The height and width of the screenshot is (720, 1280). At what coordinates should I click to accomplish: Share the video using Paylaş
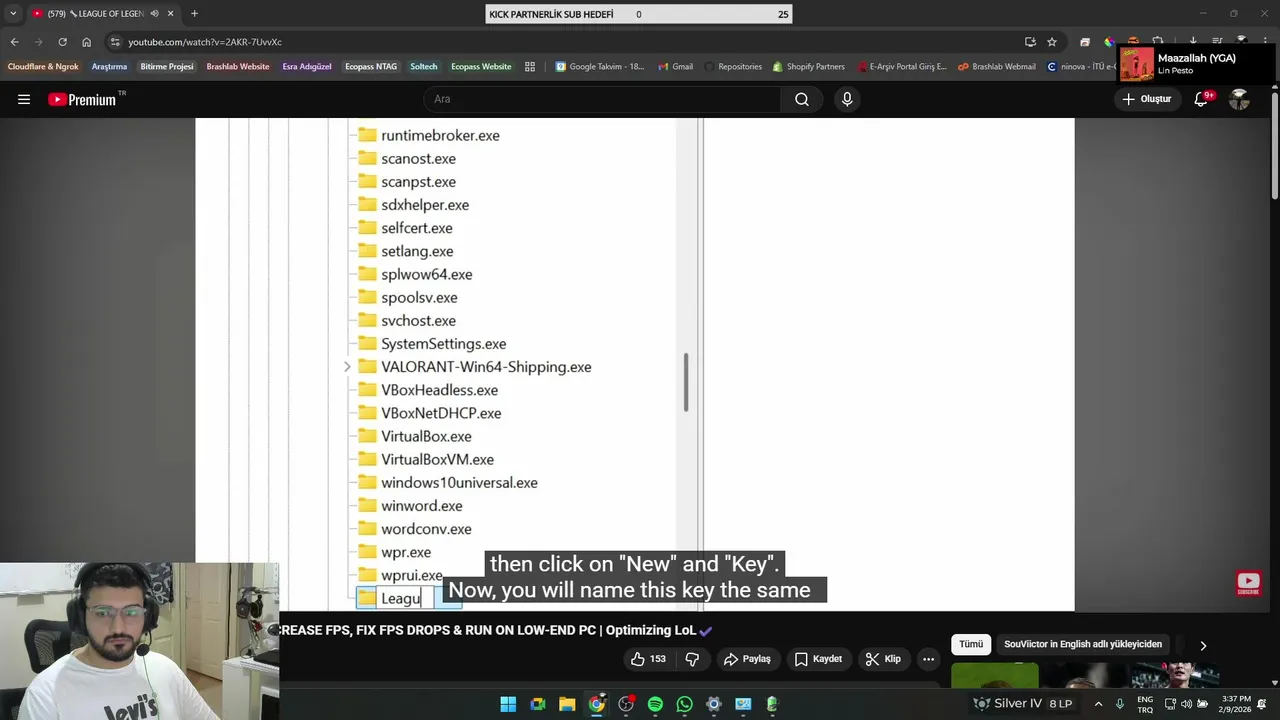click(x=747, y=659)
